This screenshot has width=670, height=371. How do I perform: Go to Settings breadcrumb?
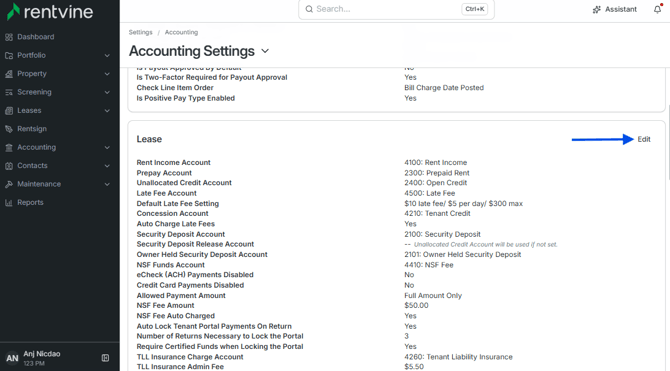[141, 32]
